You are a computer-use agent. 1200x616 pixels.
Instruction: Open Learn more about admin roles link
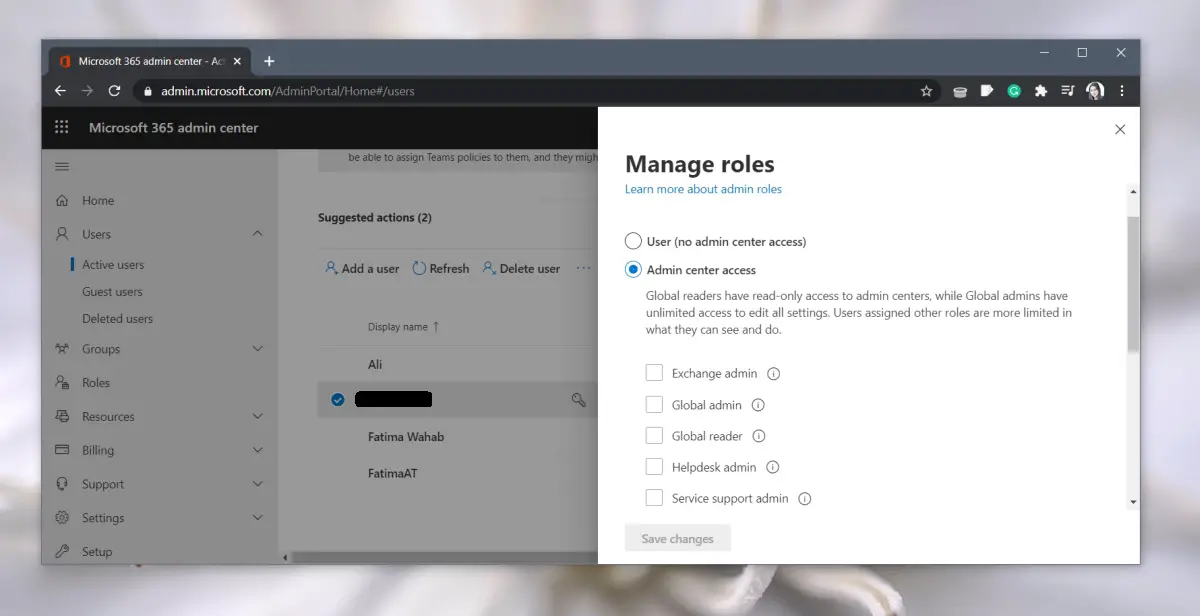[703, 189]
